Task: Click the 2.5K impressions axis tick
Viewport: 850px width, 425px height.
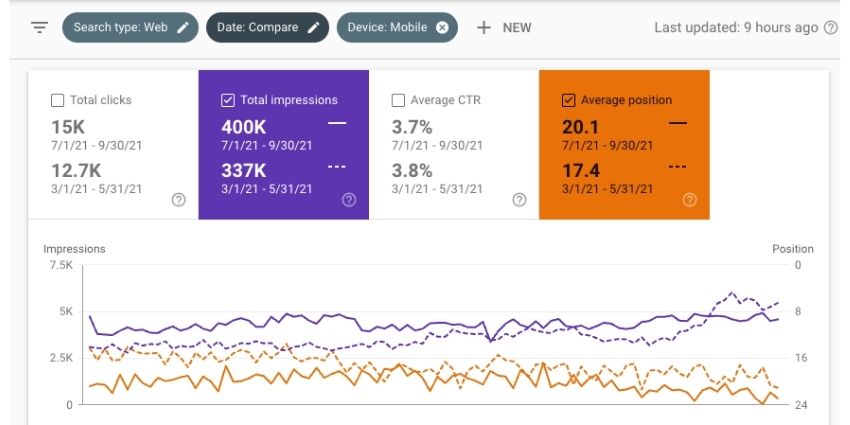Action: (x=61, y=358)
